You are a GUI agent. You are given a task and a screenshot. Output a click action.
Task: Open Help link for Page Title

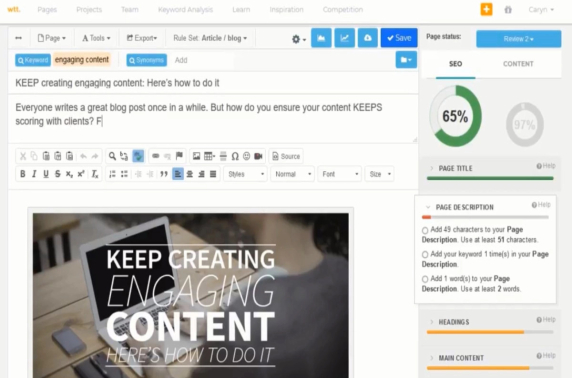[x=546, y=166]
